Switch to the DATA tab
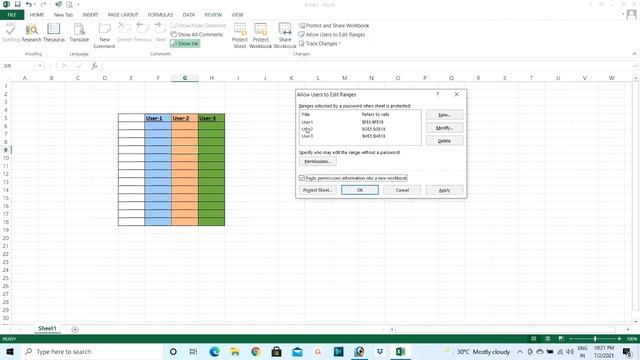This screenshot has height=360, width=640. 189,15
